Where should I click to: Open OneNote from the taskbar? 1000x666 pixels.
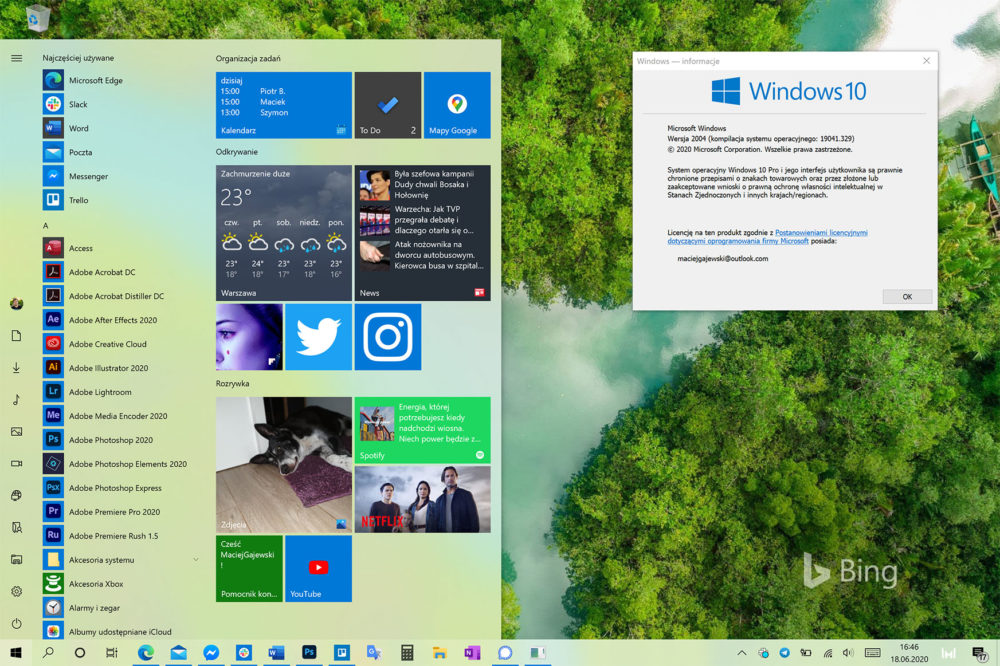(472, 653)
